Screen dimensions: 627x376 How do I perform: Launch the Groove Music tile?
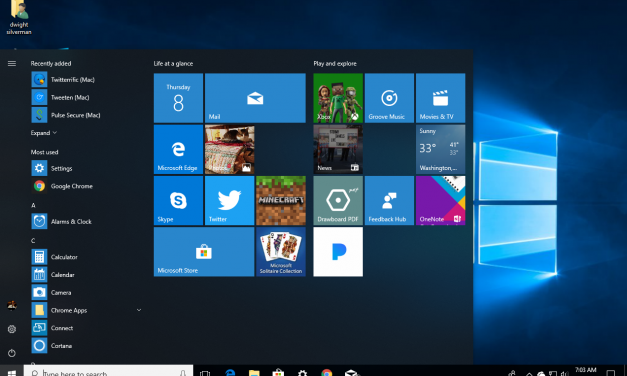pyautogui.click(x=389, y=98)
